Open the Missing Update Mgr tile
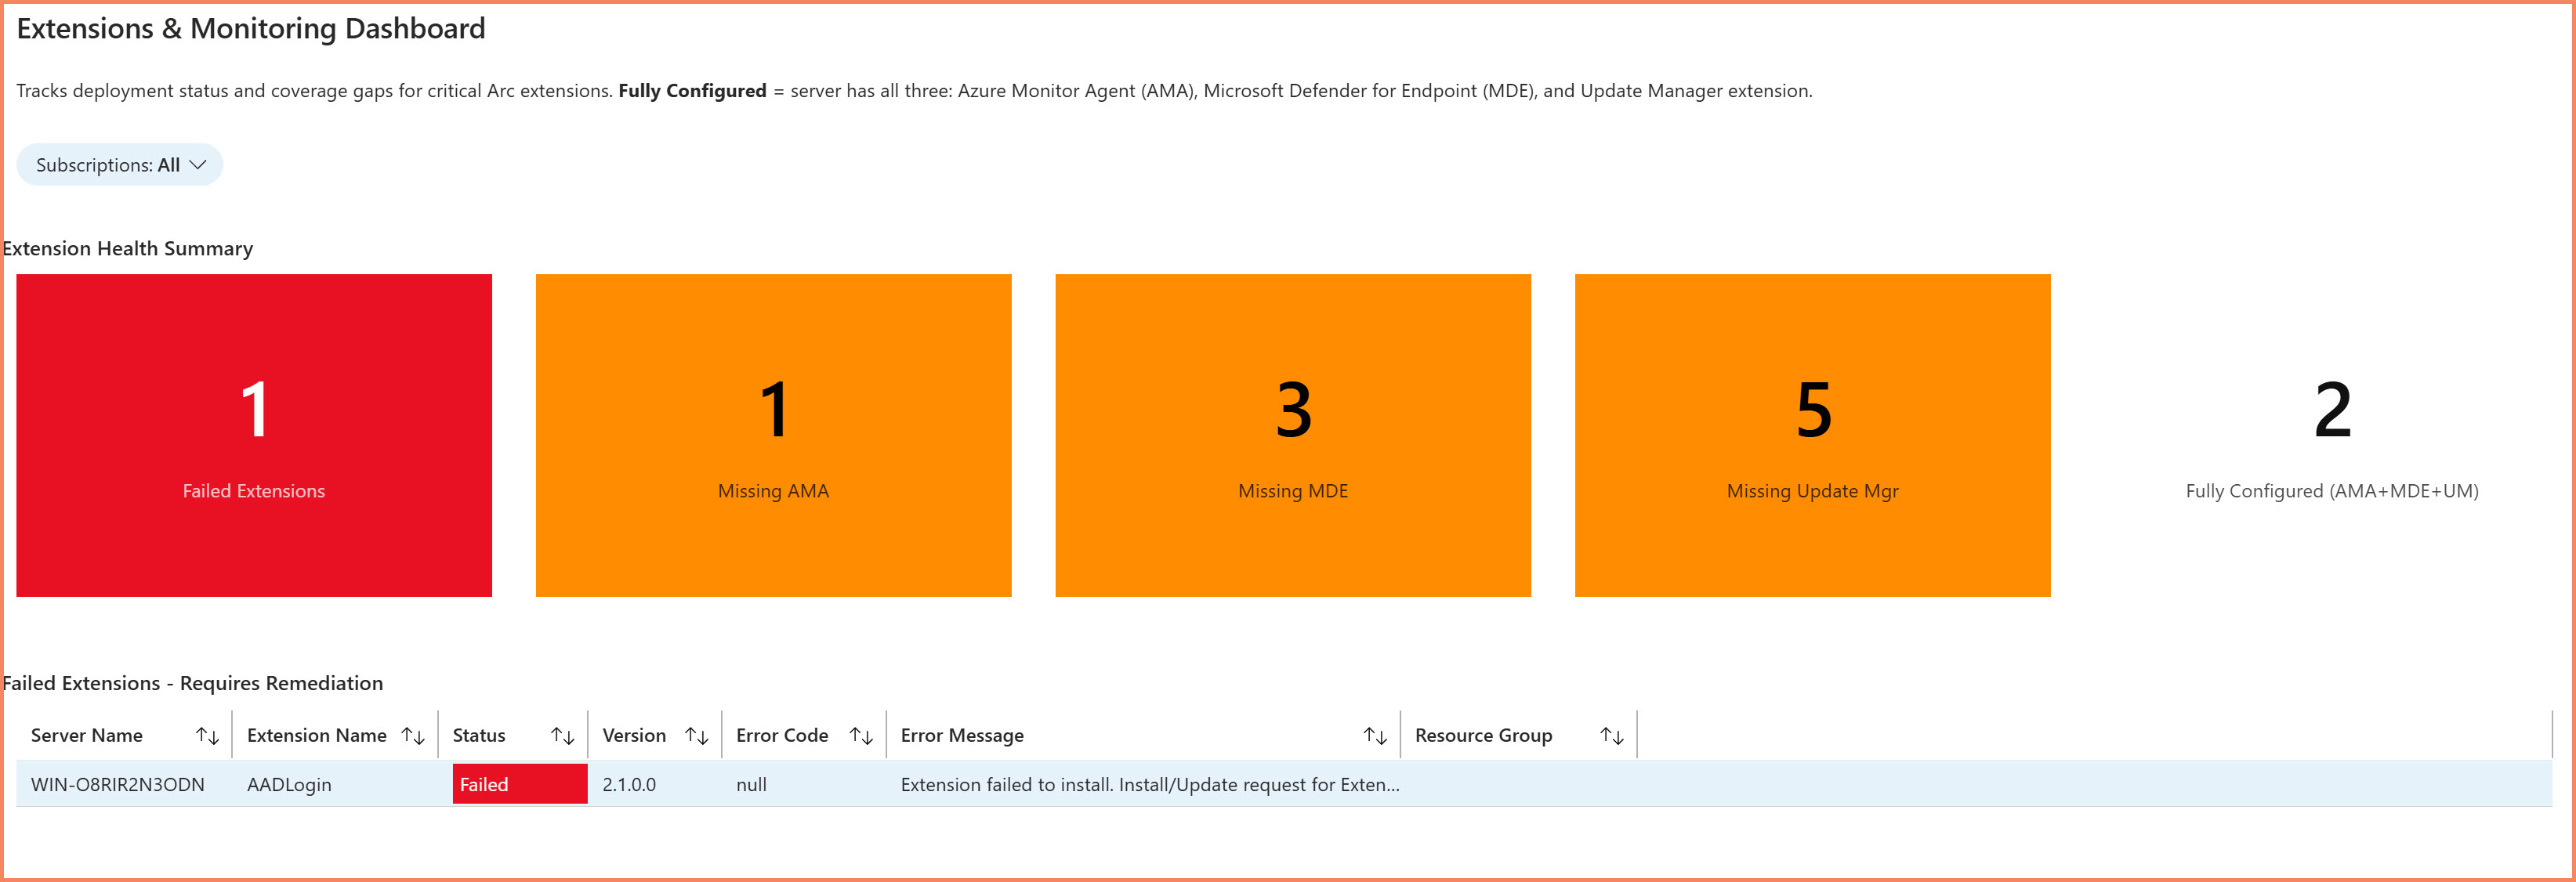The height and width of the screenshot is (882, 2576). tap(1813, 435)
